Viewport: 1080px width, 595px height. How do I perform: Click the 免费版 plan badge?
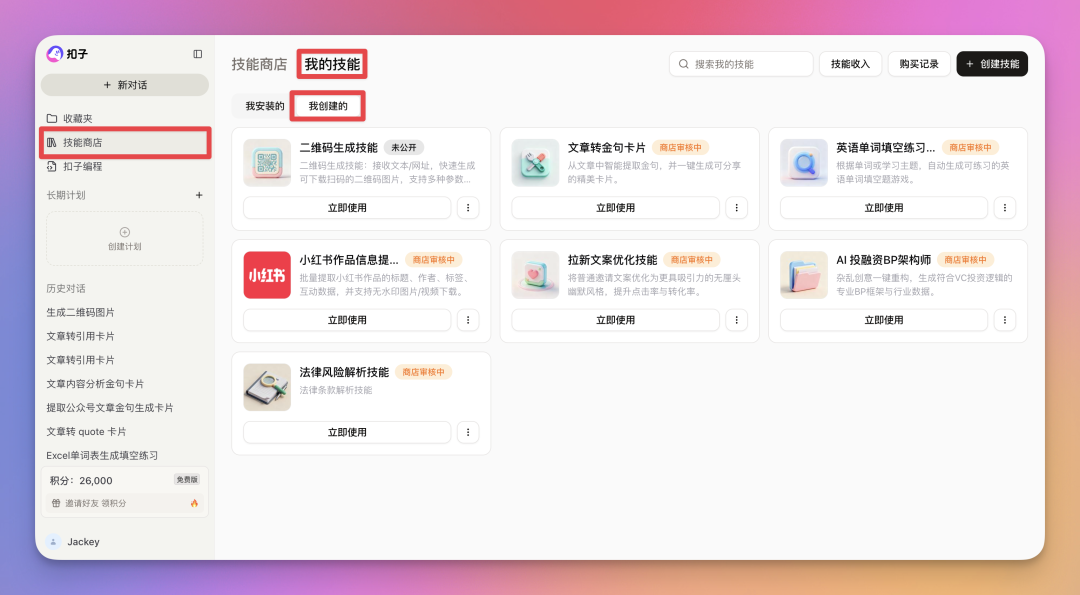point(187,479)
